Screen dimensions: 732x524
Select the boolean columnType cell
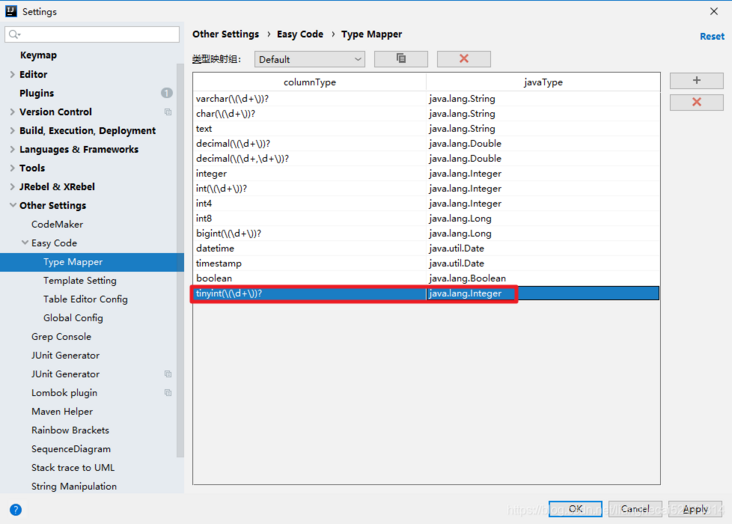point(310,278)
